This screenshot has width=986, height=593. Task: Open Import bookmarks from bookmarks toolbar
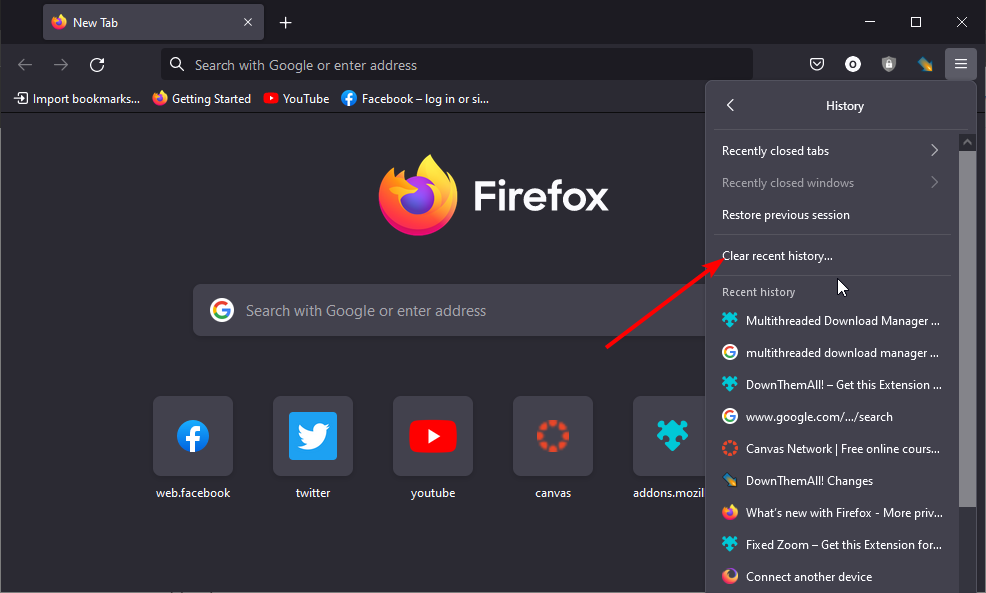coord(77,99)
